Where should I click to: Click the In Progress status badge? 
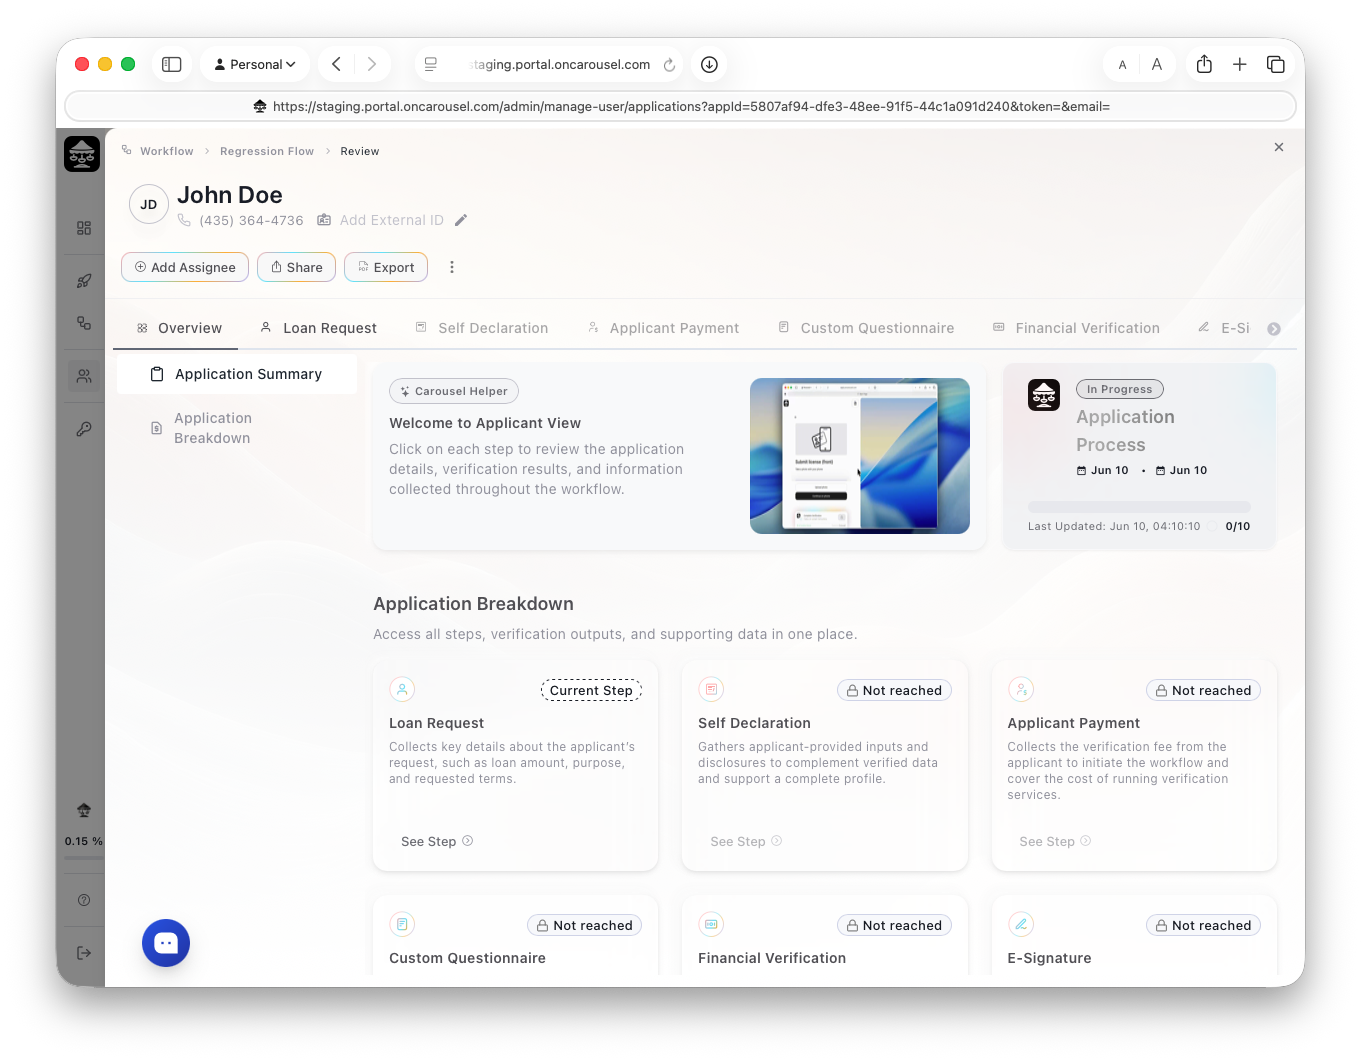tap(1119, 389)
